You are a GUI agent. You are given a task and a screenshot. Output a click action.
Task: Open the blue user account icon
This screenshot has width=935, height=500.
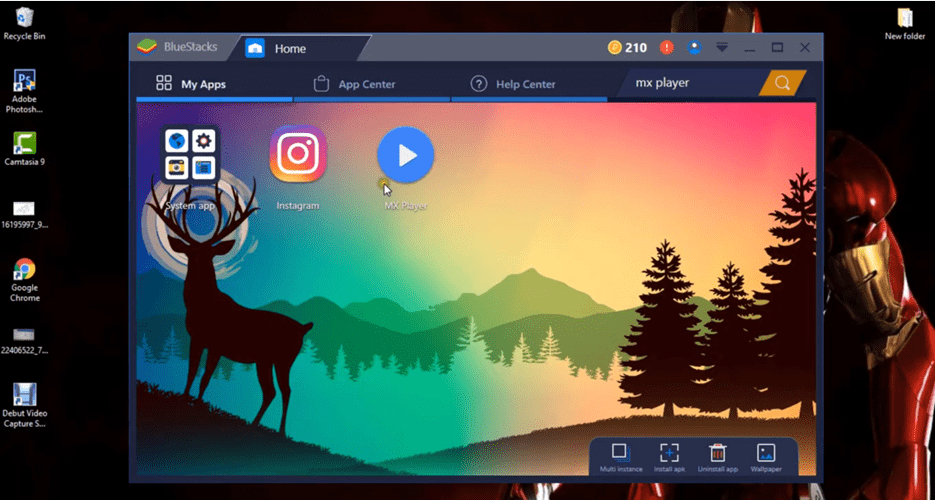click(694, 48)
